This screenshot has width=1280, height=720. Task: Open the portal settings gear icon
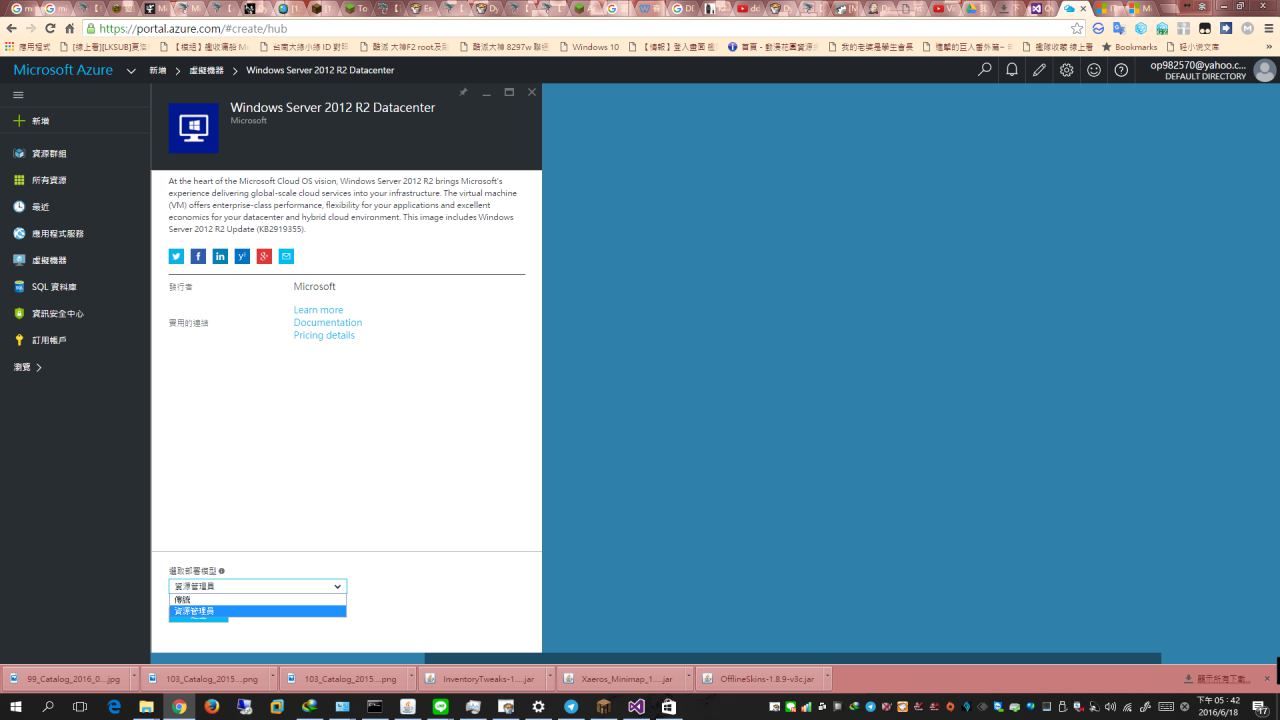[1067, 70]
